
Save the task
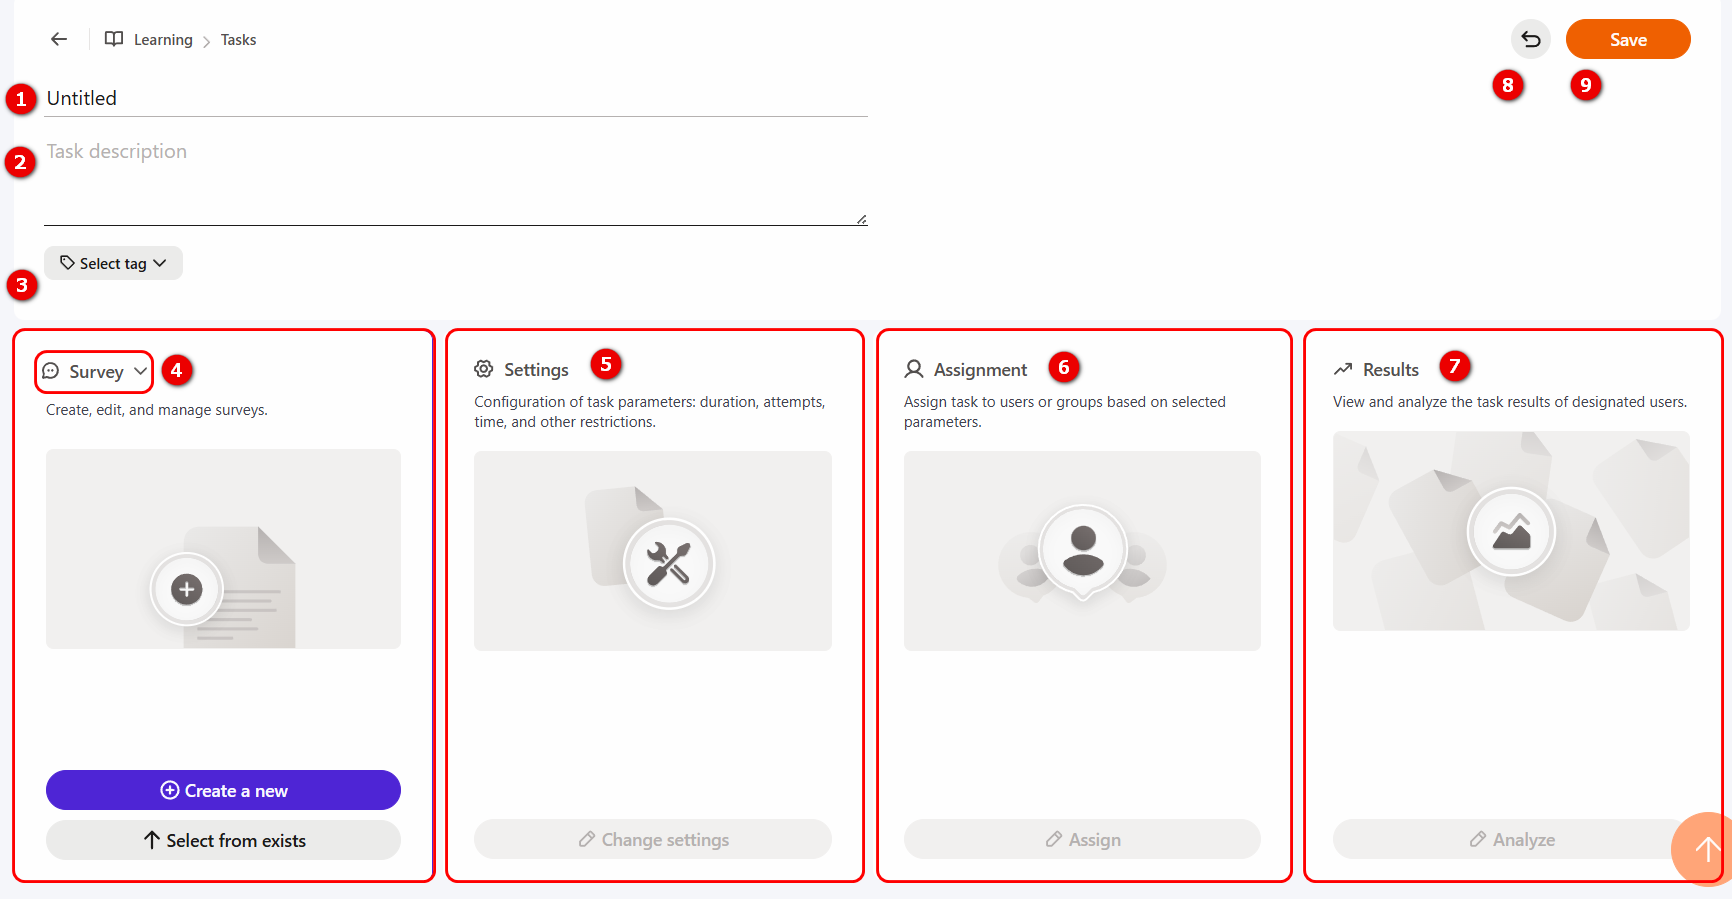tap(1628, 39)
